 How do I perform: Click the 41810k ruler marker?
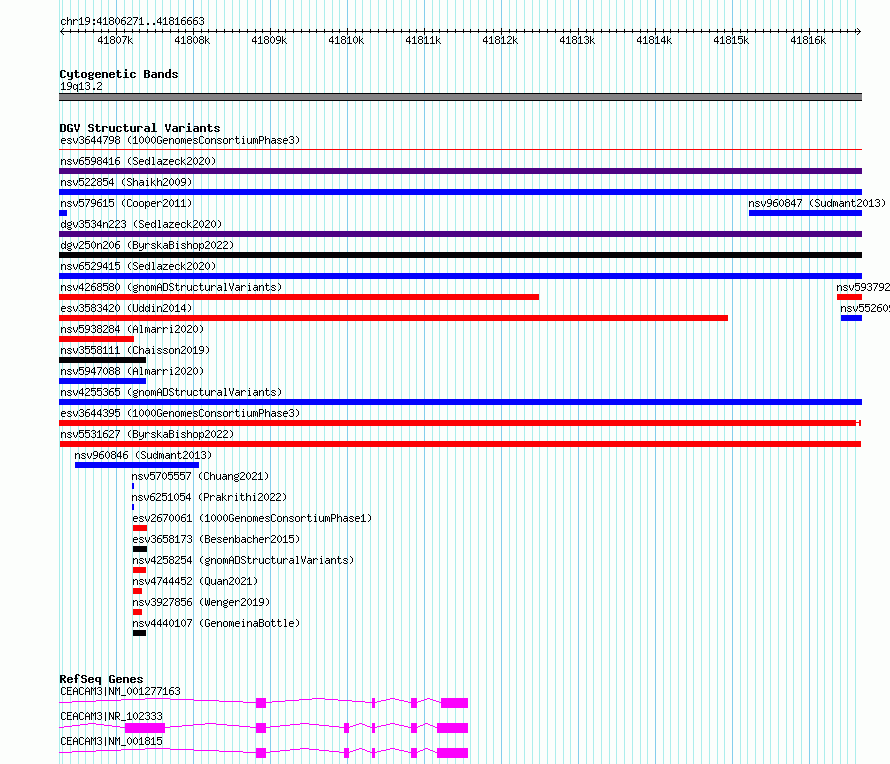tap(346, 40)
